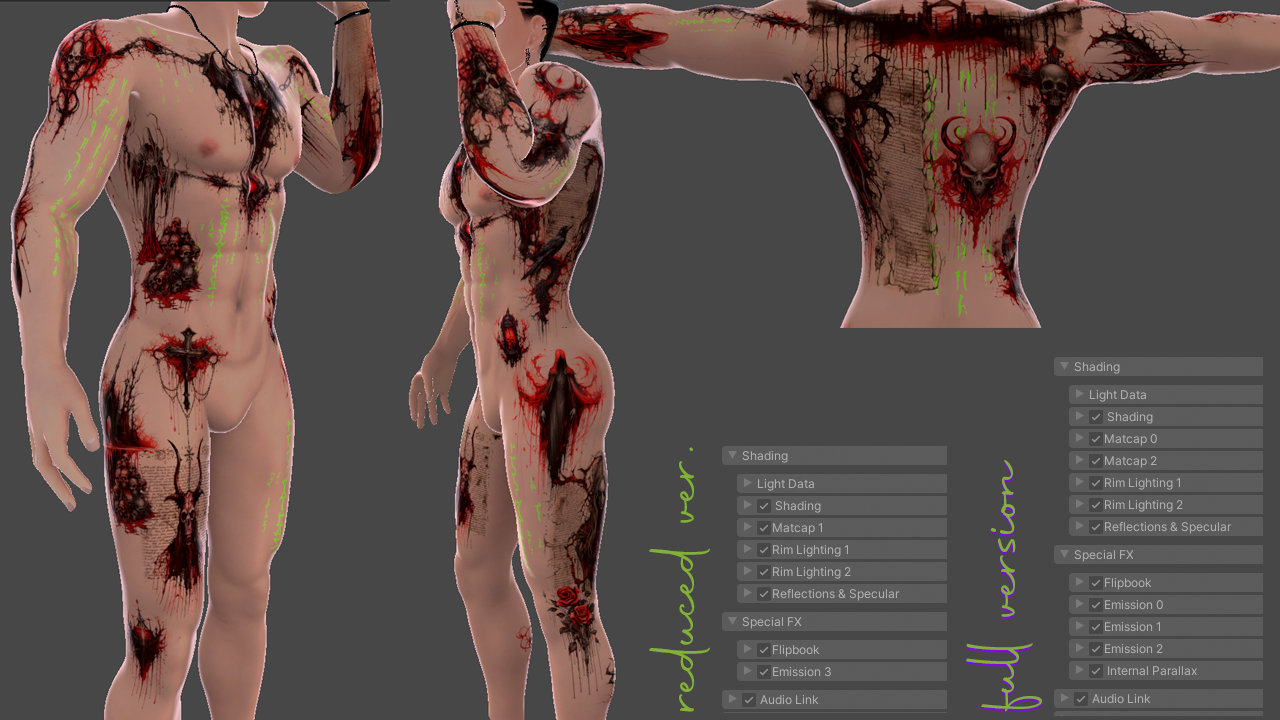Viewport: 1280px width, 720px height.
Task: Expand the Emission 0 row triangle
Action: [x=1079, y=605]
